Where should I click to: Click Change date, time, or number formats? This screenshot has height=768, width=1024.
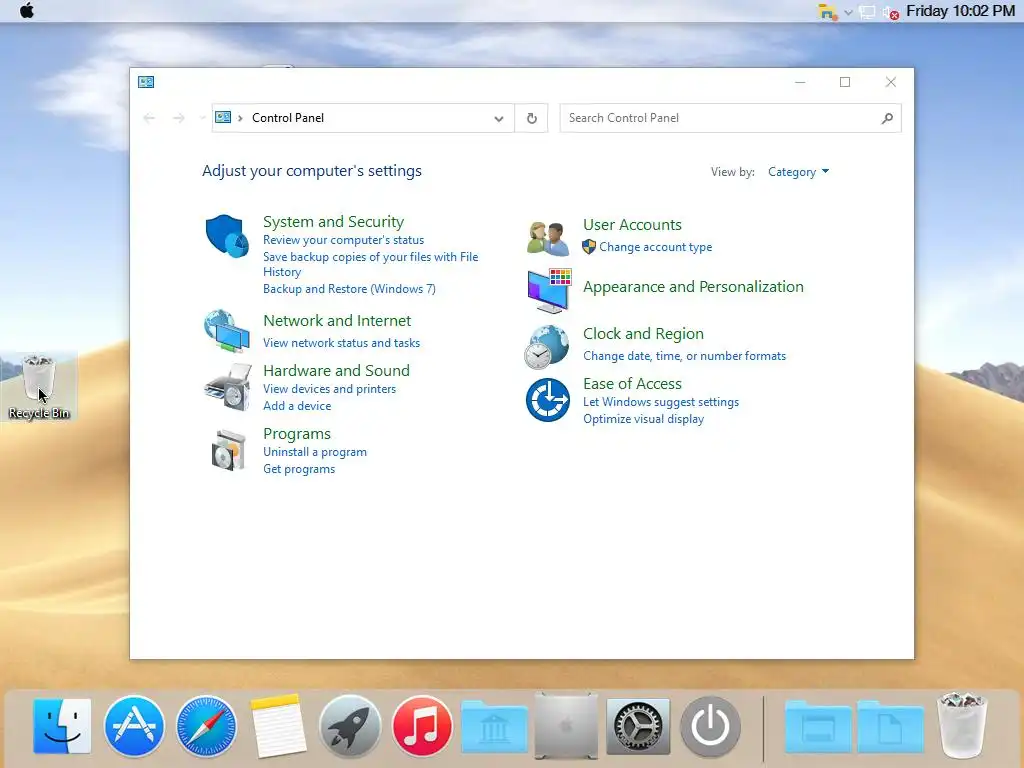click(x=684, y=357)
